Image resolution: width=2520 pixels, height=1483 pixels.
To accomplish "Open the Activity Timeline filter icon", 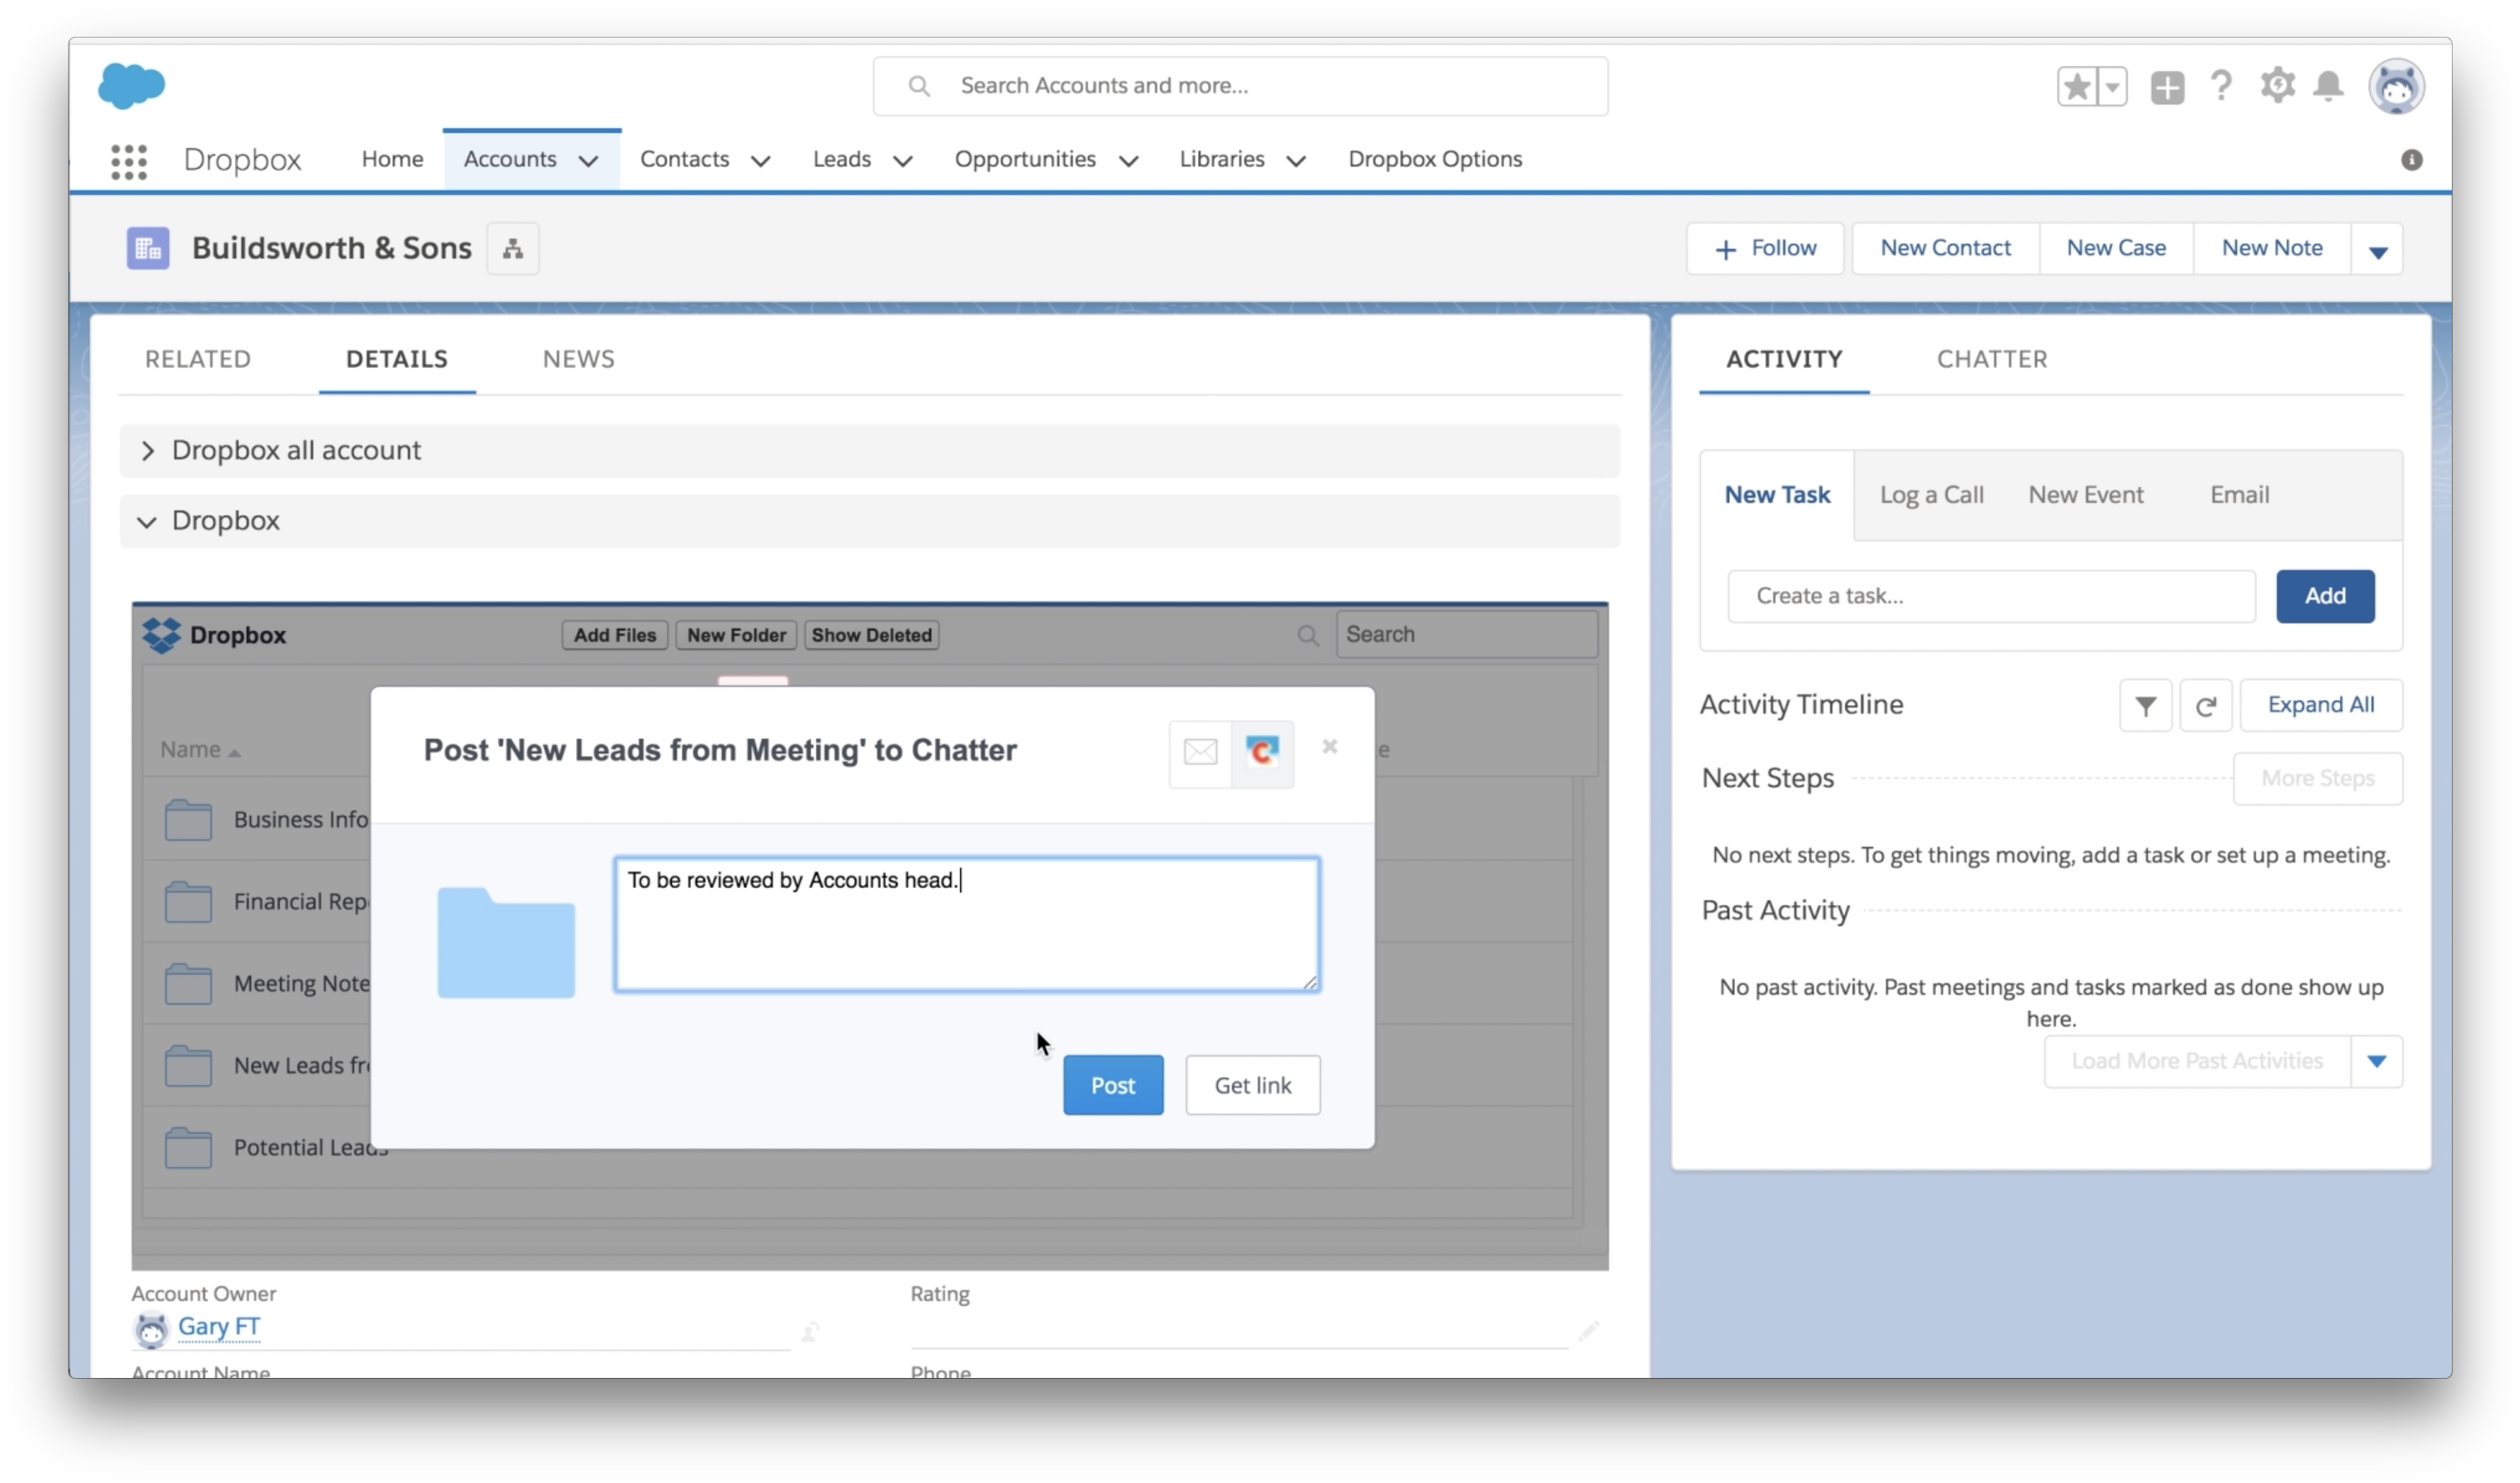I will pyautogui.click(x=2145, y=705).
